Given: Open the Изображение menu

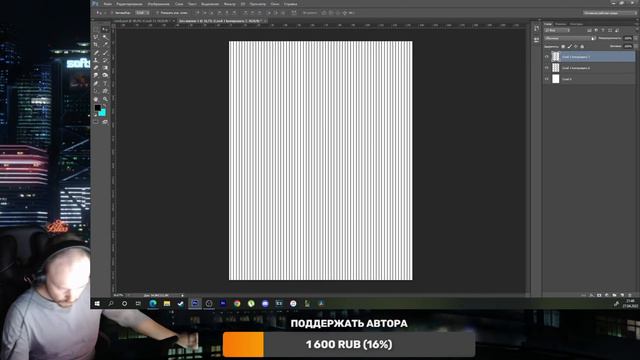Looking at the screenshot, I should (x=158, y=4).
